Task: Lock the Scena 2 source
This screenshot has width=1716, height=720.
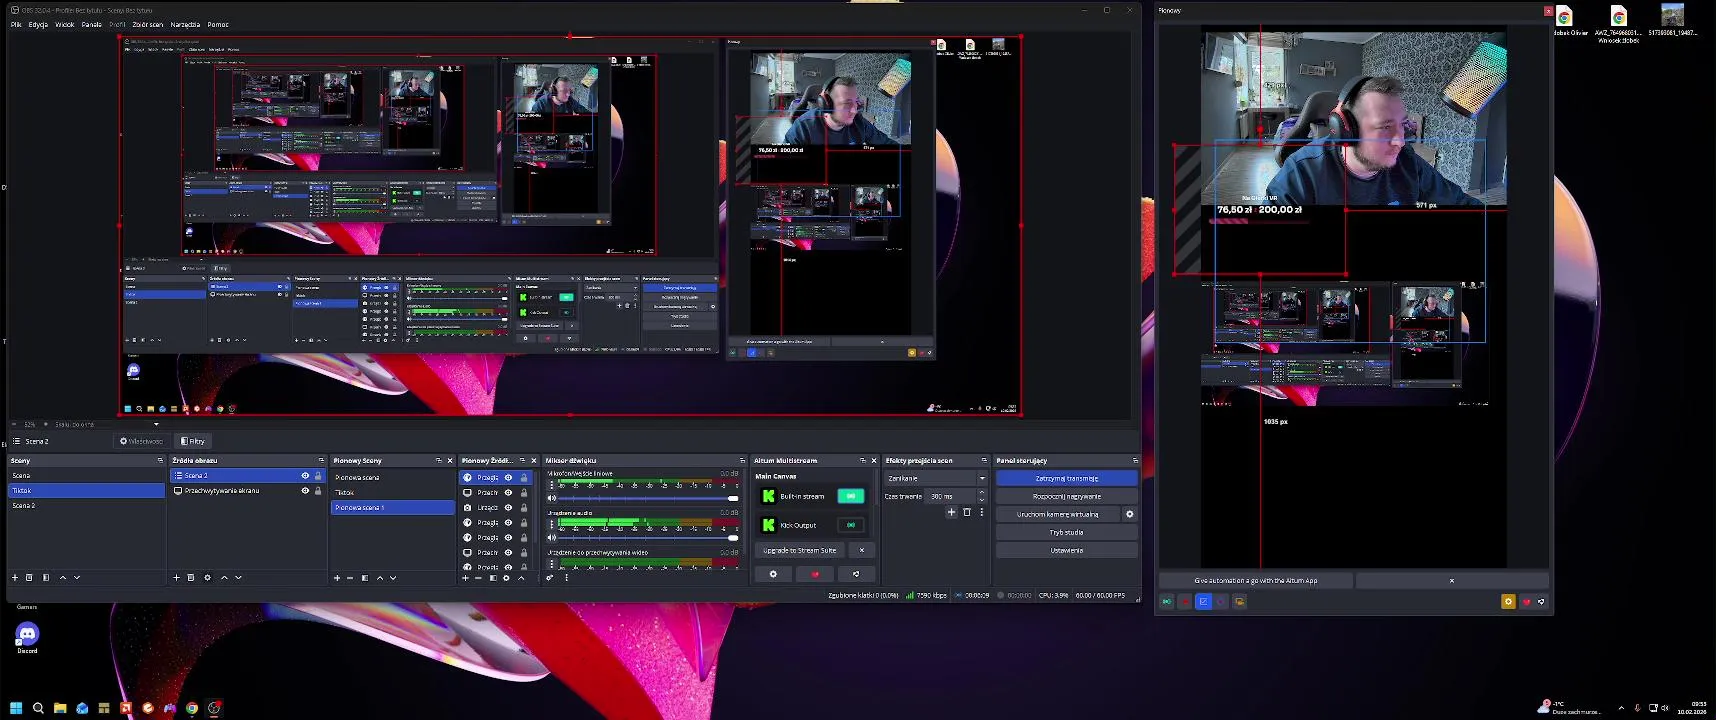Action: pos(318,476)
